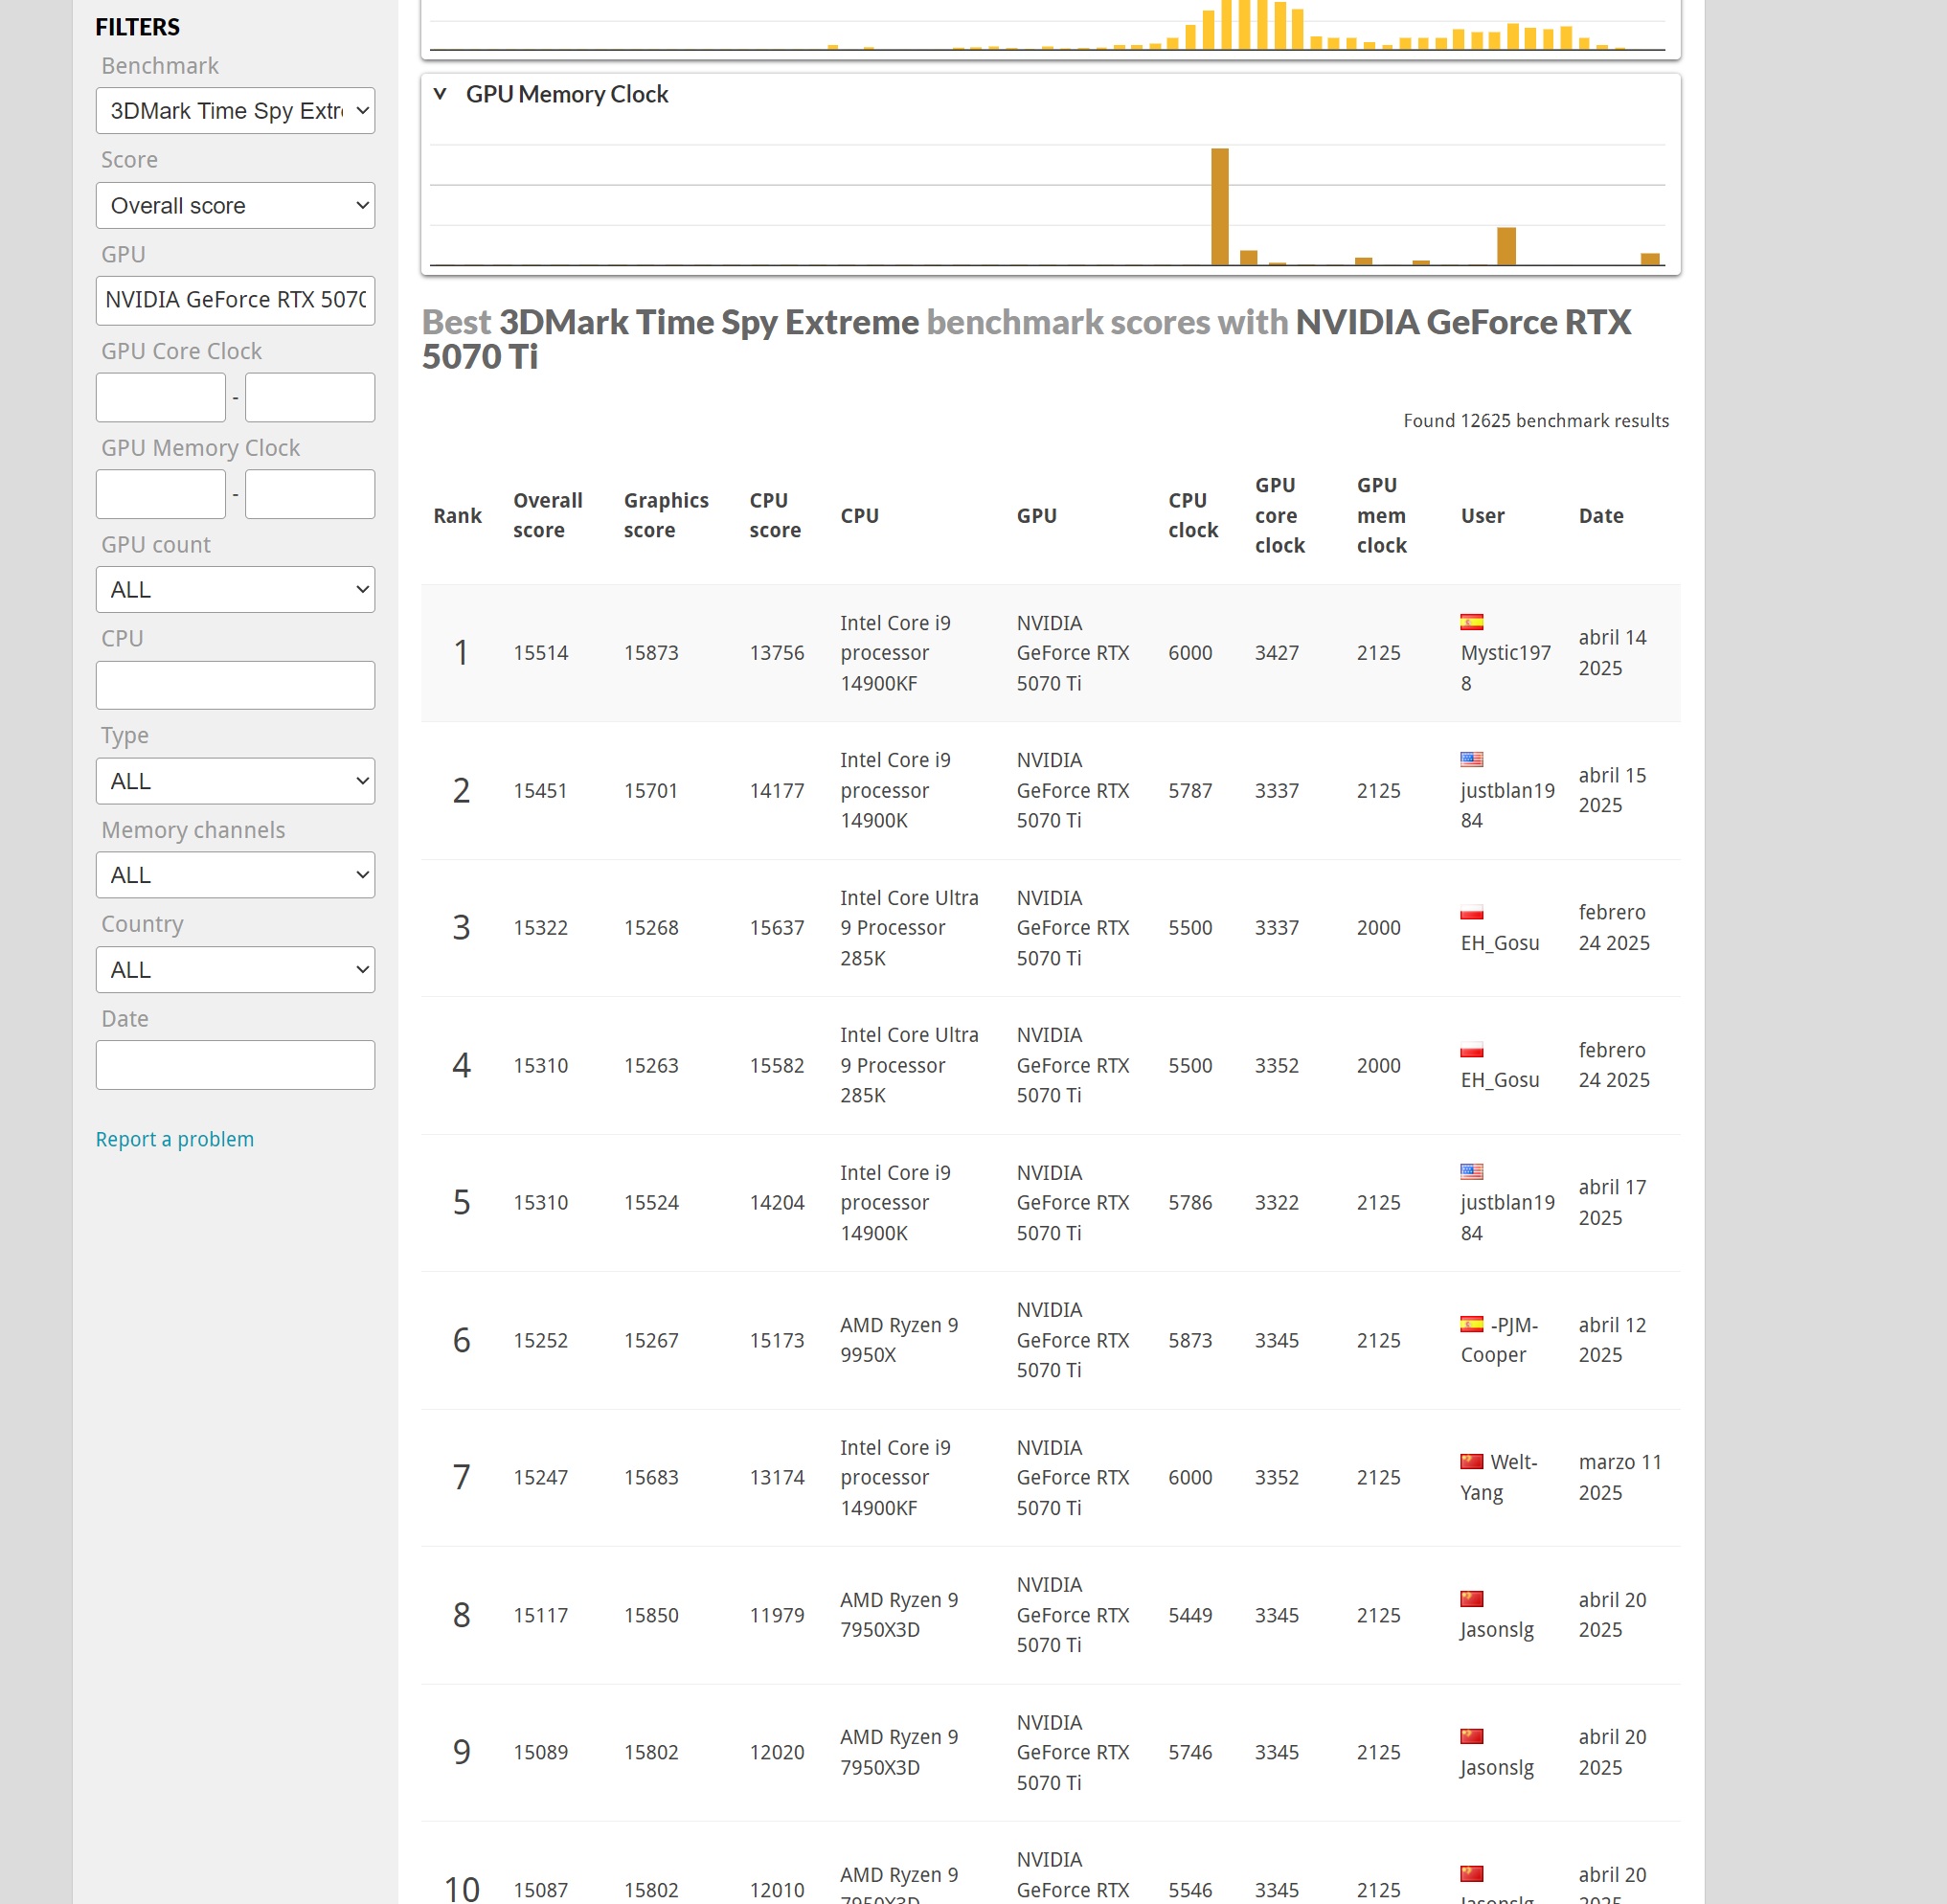Click the Poland flag in rank 4 row
The image size is (1947, 1904).
pos(1471,1049)
